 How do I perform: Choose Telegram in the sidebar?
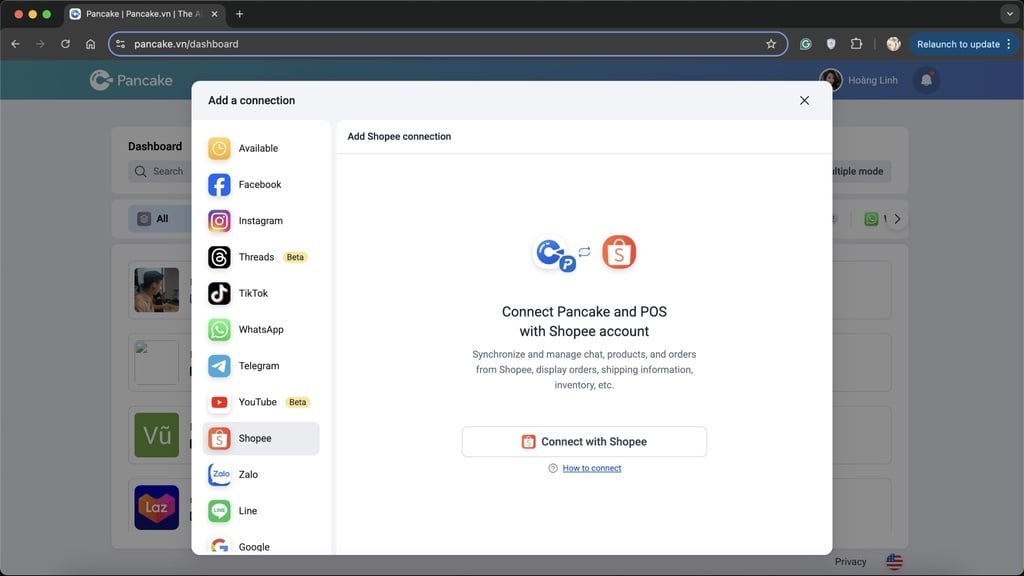point(261,366)
